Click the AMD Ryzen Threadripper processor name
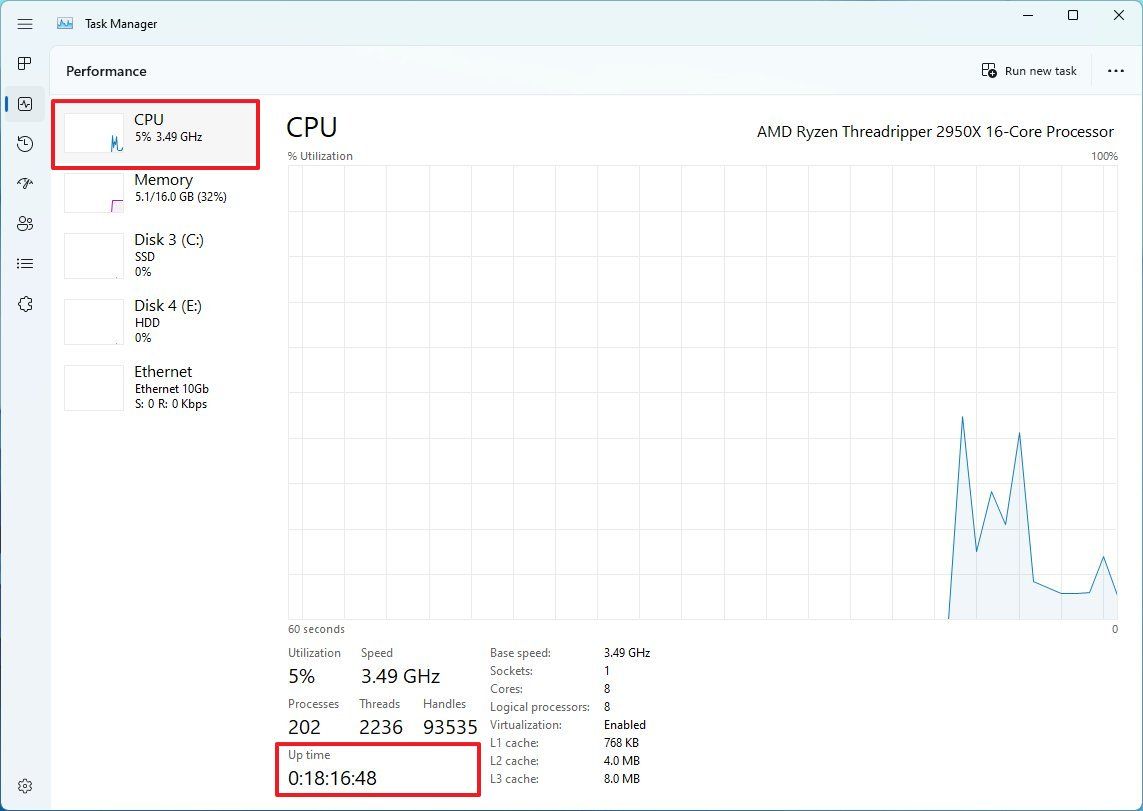This screenshot has width=1143, height=811. [935, 132]
